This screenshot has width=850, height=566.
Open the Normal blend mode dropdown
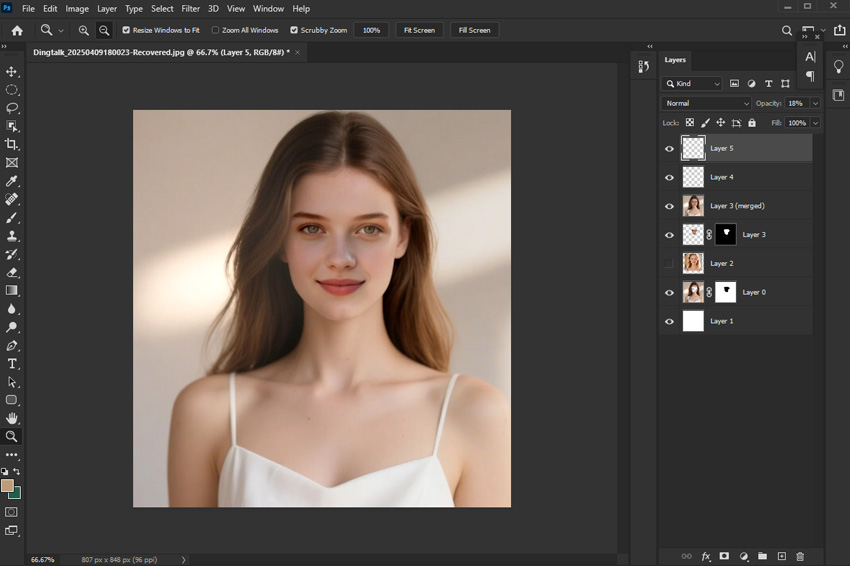706,103
